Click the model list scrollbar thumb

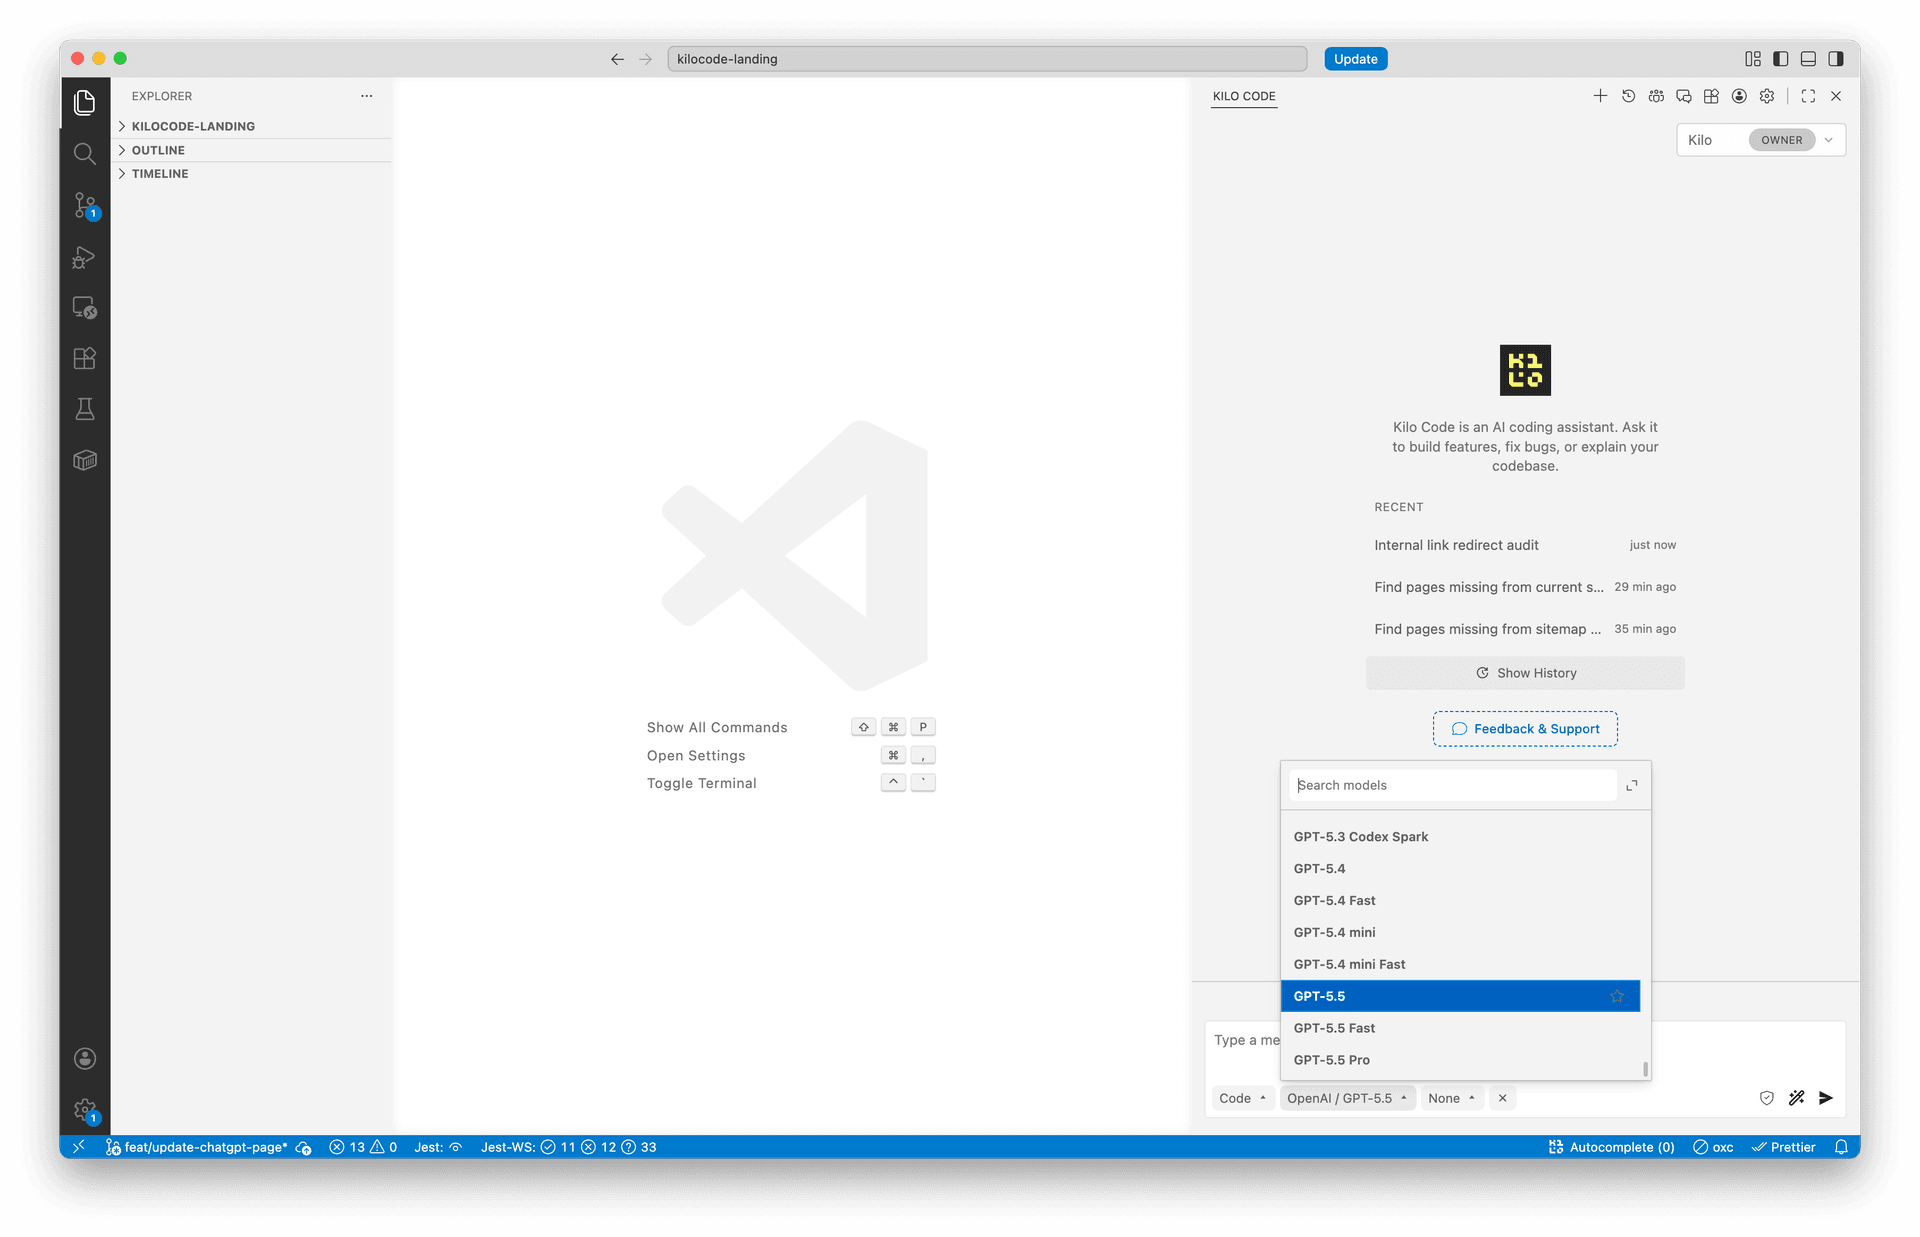pos(1645,1069)
